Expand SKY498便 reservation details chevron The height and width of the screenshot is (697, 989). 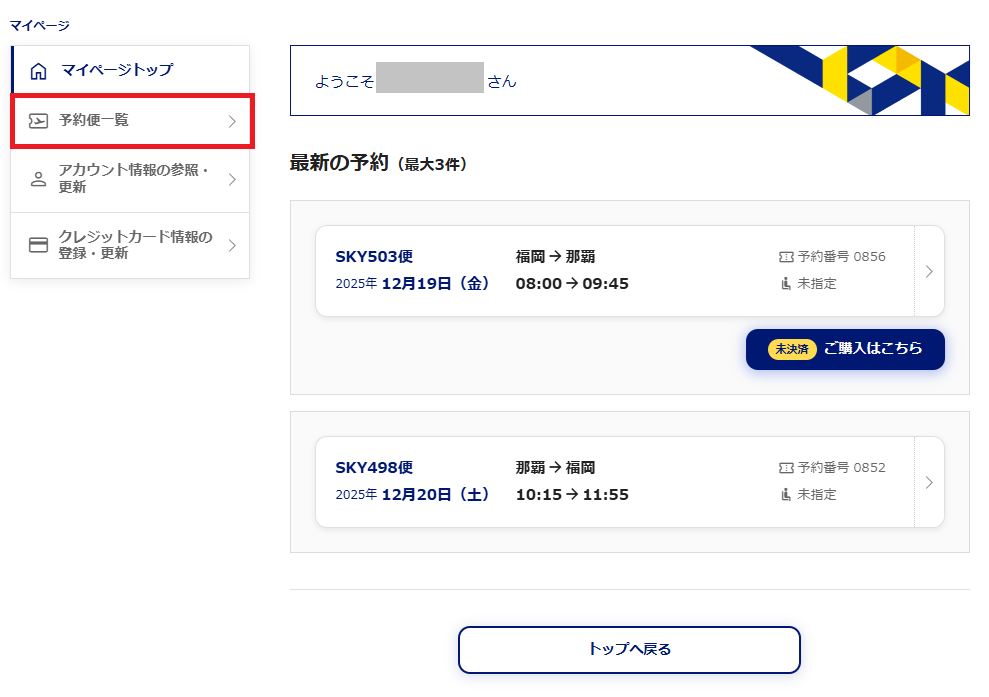(929, 482)
